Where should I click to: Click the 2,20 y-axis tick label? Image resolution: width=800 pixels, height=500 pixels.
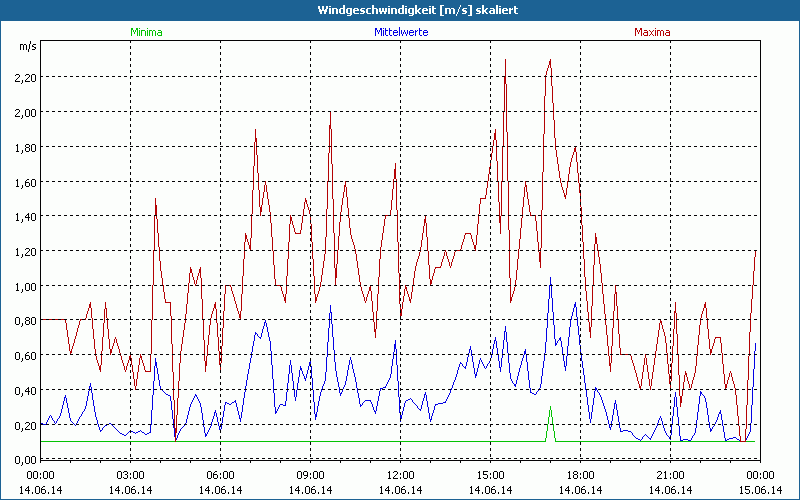pos(26,77)
